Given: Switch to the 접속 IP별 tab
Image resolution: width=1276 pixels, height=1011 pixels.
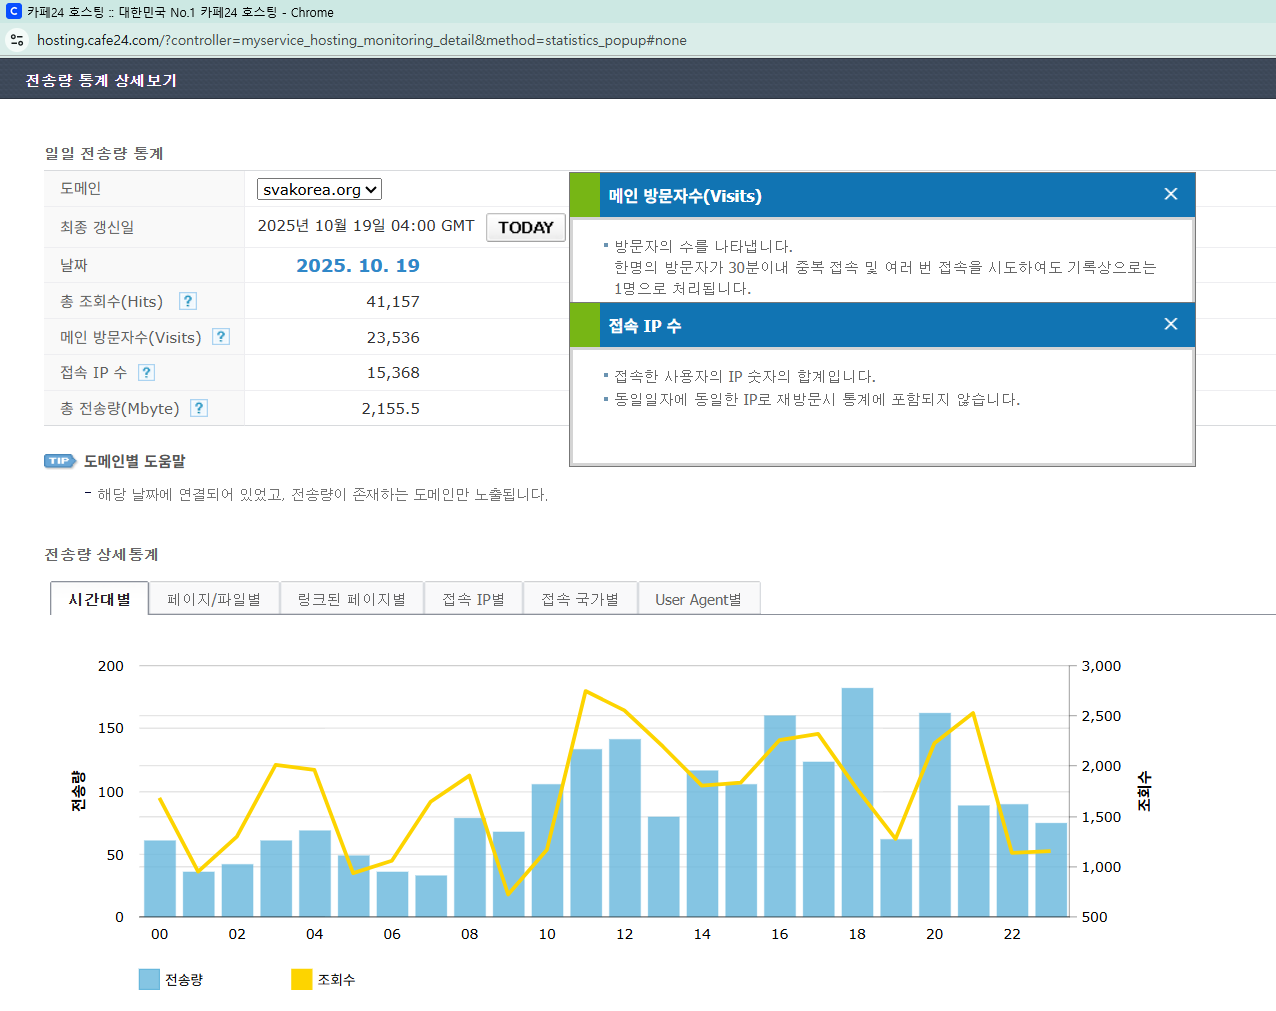Looking at the screenshot, I should pyautogui.click(x=473, y=599).
